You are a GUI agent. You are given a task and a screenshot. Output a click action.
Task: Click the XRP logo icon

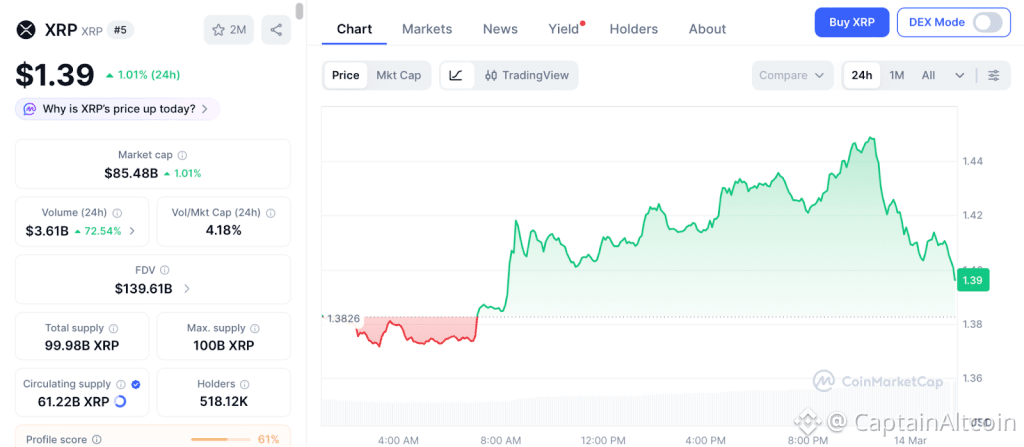click(x=26, y=29)
